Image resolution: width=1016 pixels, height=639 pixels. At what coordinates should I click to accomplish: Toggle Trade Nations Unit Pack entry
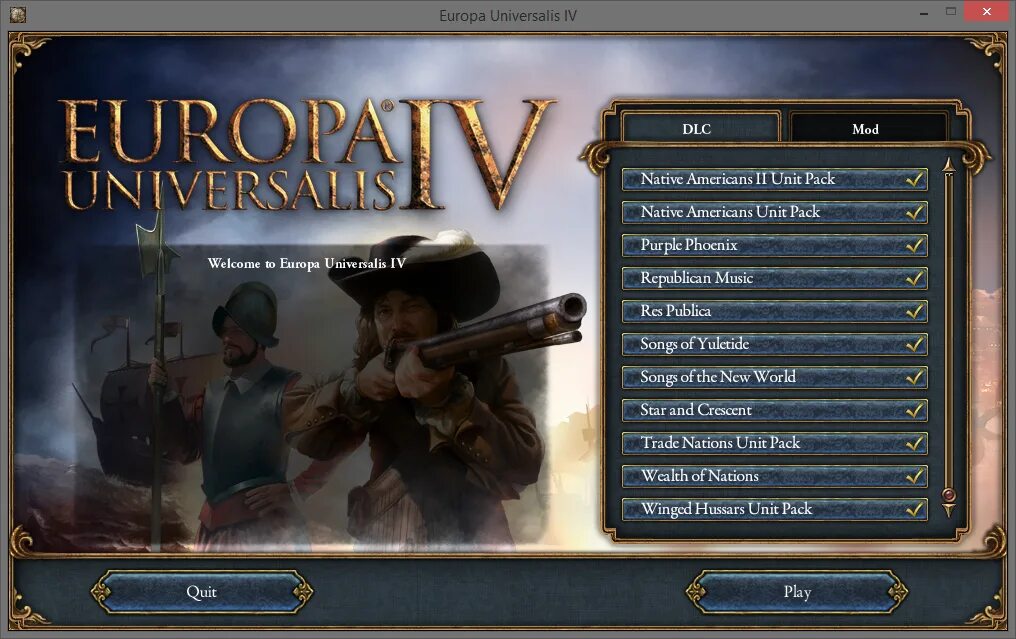pyautogui.click(x=774, y=443)
